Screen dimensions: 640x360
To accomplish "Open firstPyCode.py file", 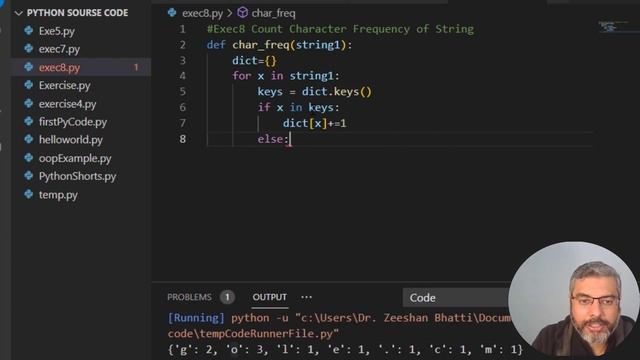I will [x=73, y=122].
